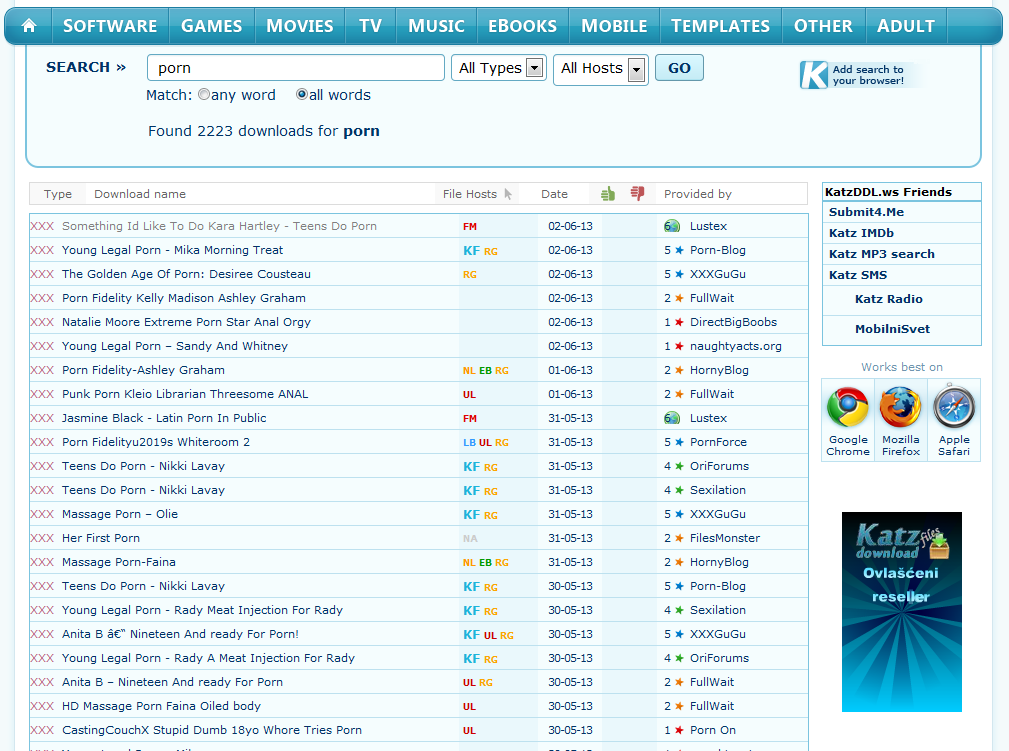Visit the Katz IMDb link
Viewport: 1009px width, 751px height.
point(861,233)
